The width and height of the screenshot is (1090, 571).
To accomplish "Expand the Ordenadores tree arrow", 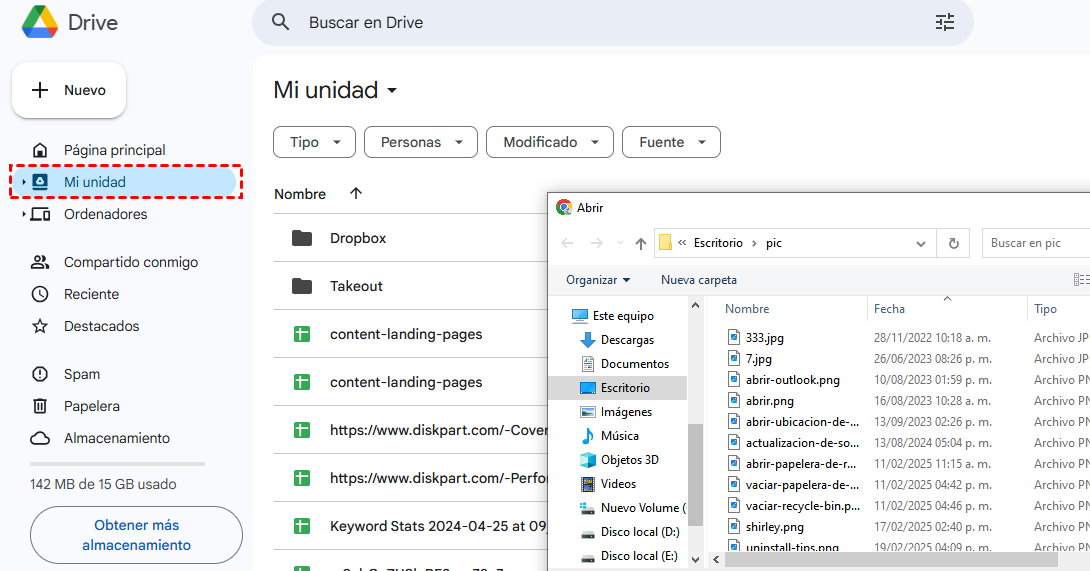I will [24, 215].
